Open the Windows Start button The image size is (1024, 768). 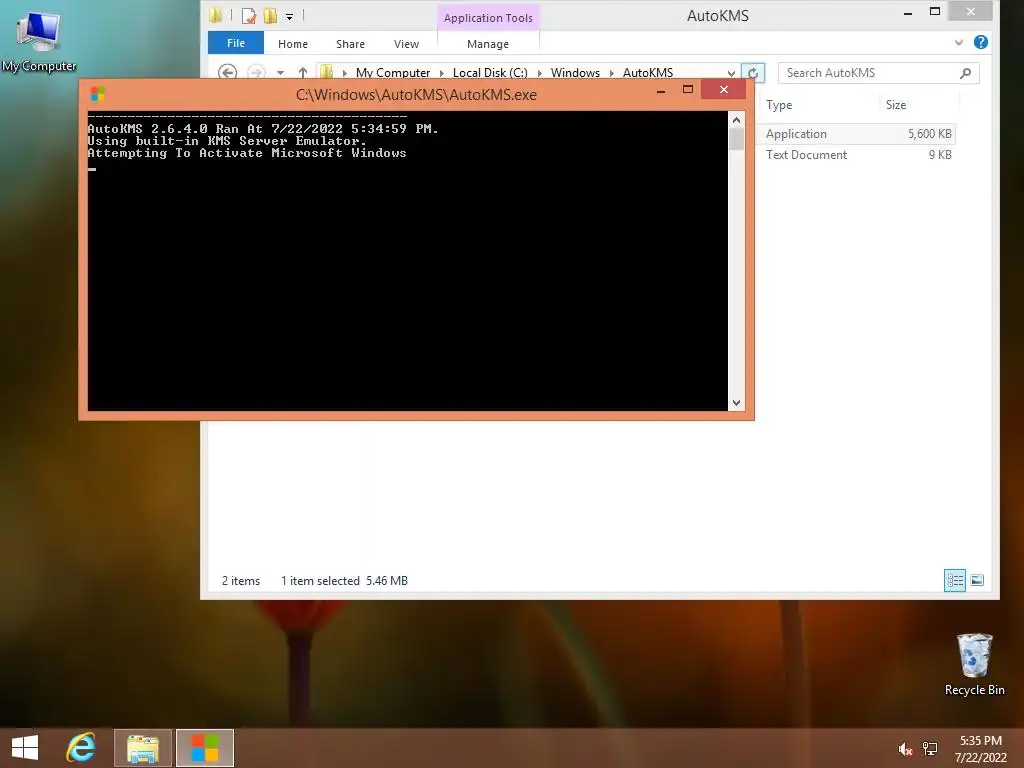pyautogui.click(x=25, y=748)
